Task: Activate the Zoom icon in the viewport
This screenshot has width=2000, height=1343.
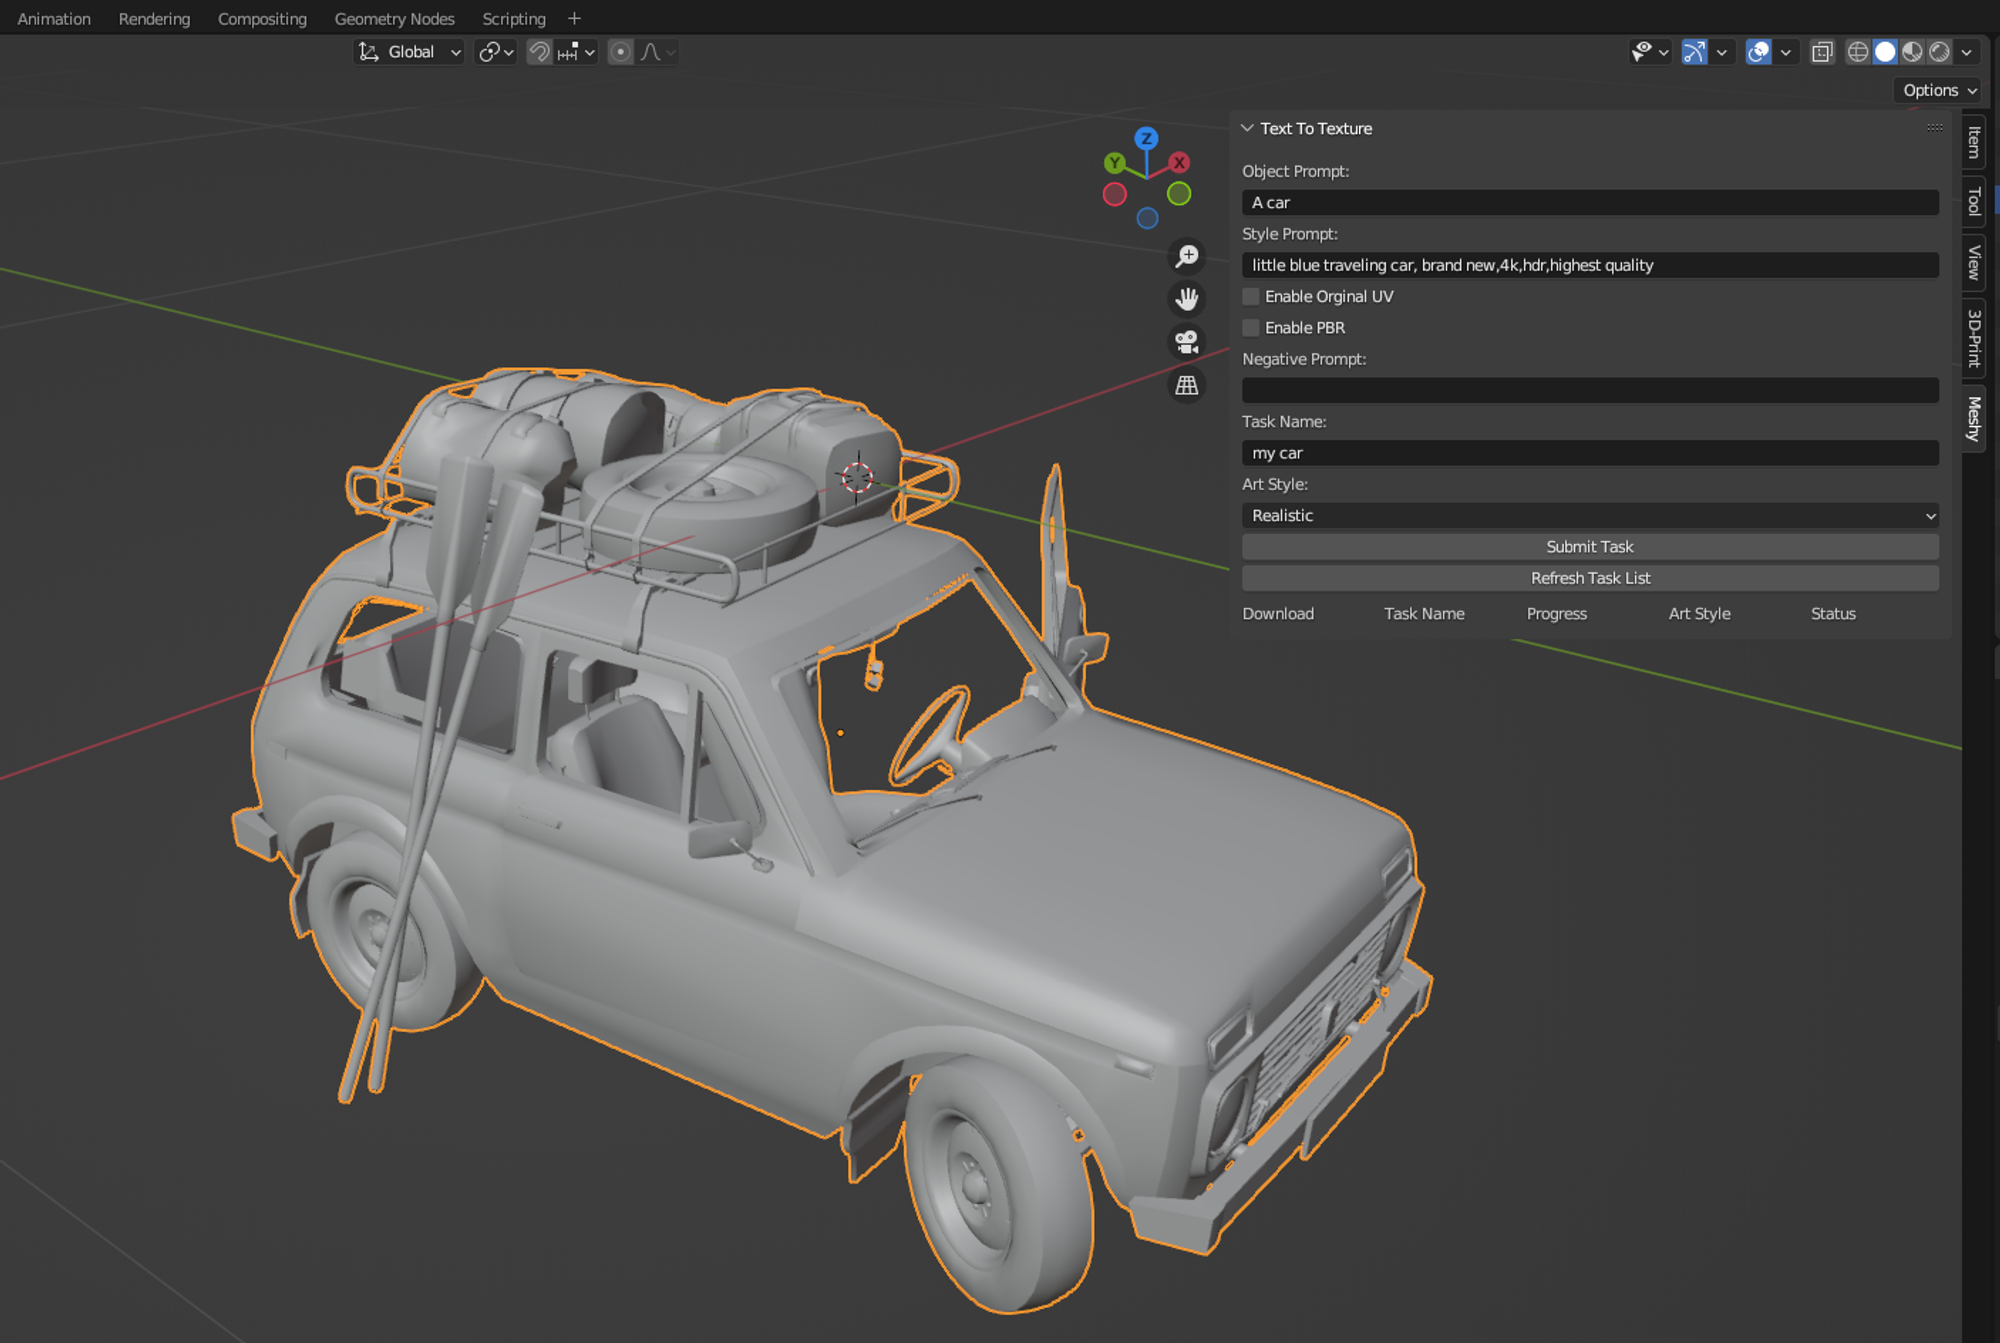Action: [x=1186, y=257]
